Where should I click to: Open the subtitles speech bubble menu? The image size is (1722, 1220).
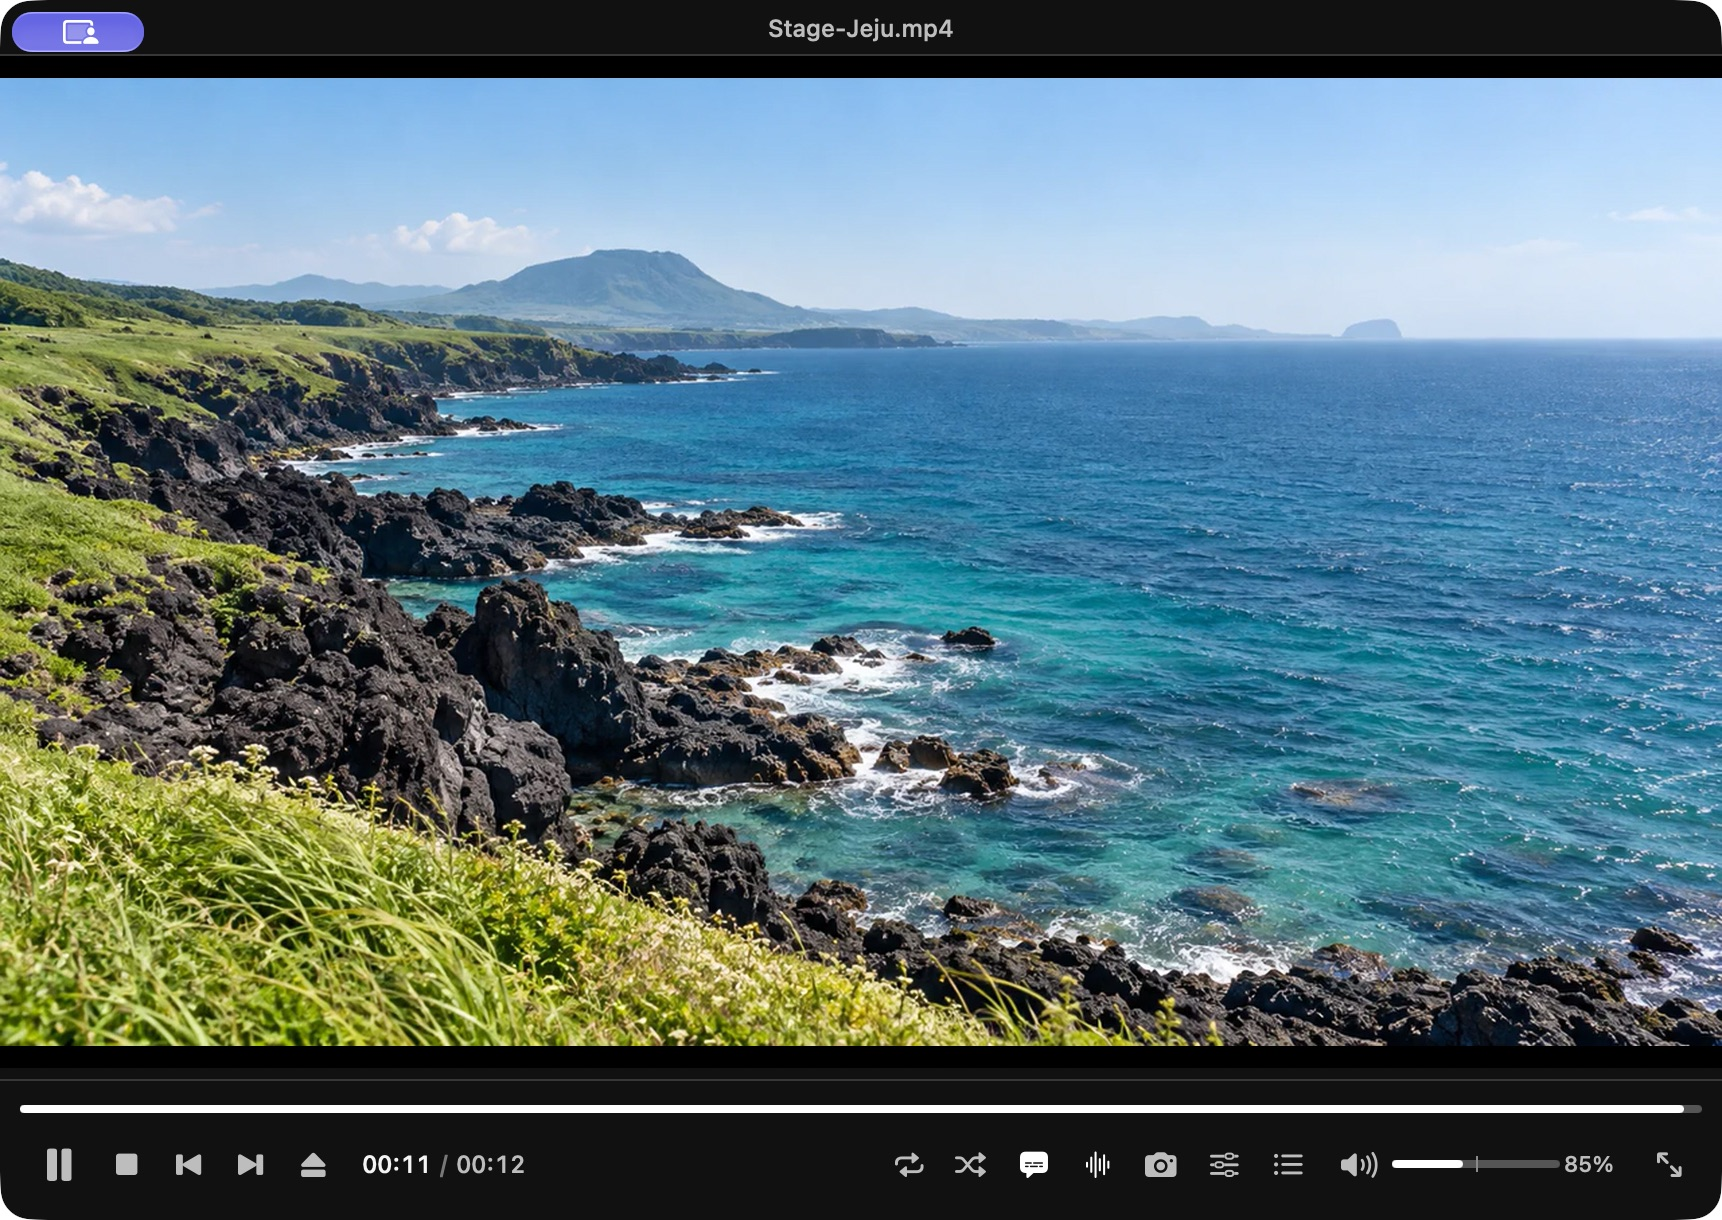click(1034, 1165)
